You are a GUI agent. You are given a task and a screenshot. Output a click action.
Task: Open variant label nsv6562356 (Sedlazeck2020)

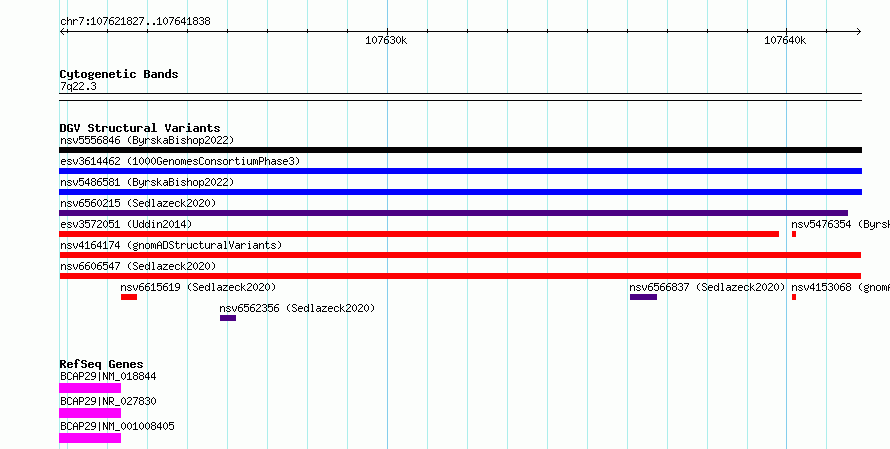[x=297, y=308]
